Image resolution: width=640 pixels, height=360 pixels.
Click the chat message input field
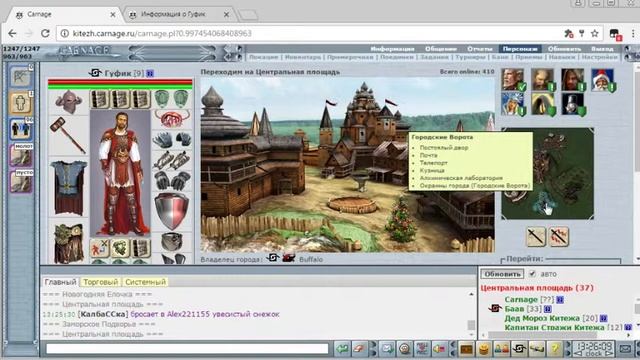(187, 349)
